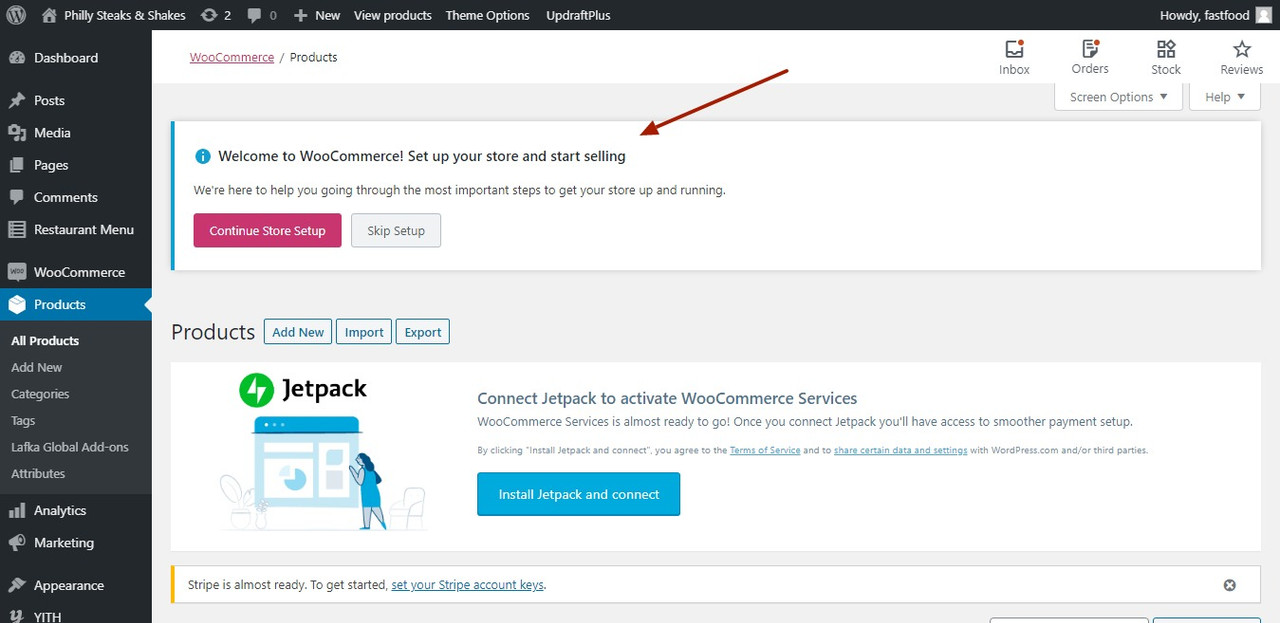Screen dimensions: 1280x623
Task: Click the Dashboard gauge icon in sidebar
Action: pos(17,58)
